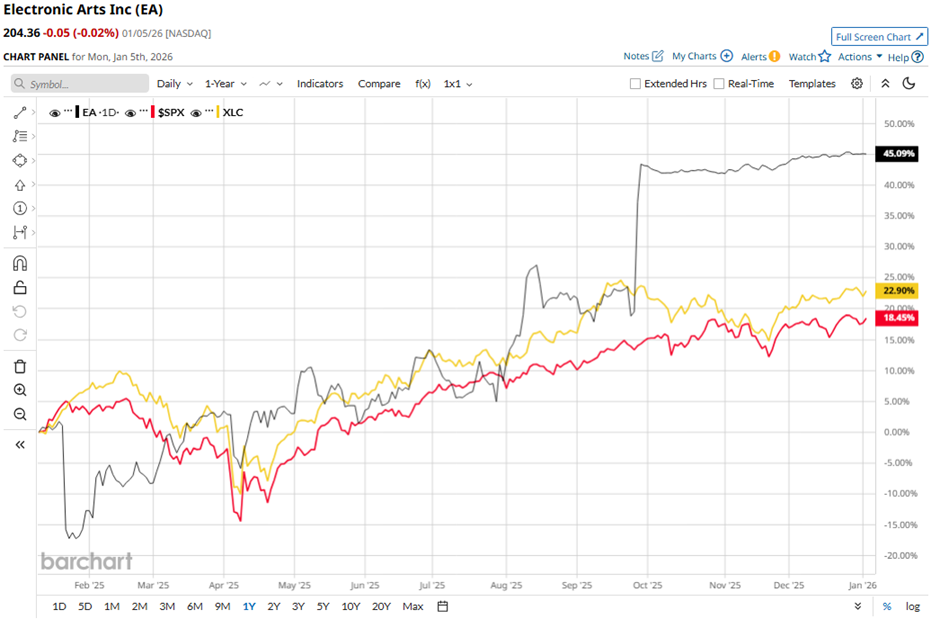Screen dimensions: 940x619
Task: Zoom in on the chart
Action: coord(20,390)
